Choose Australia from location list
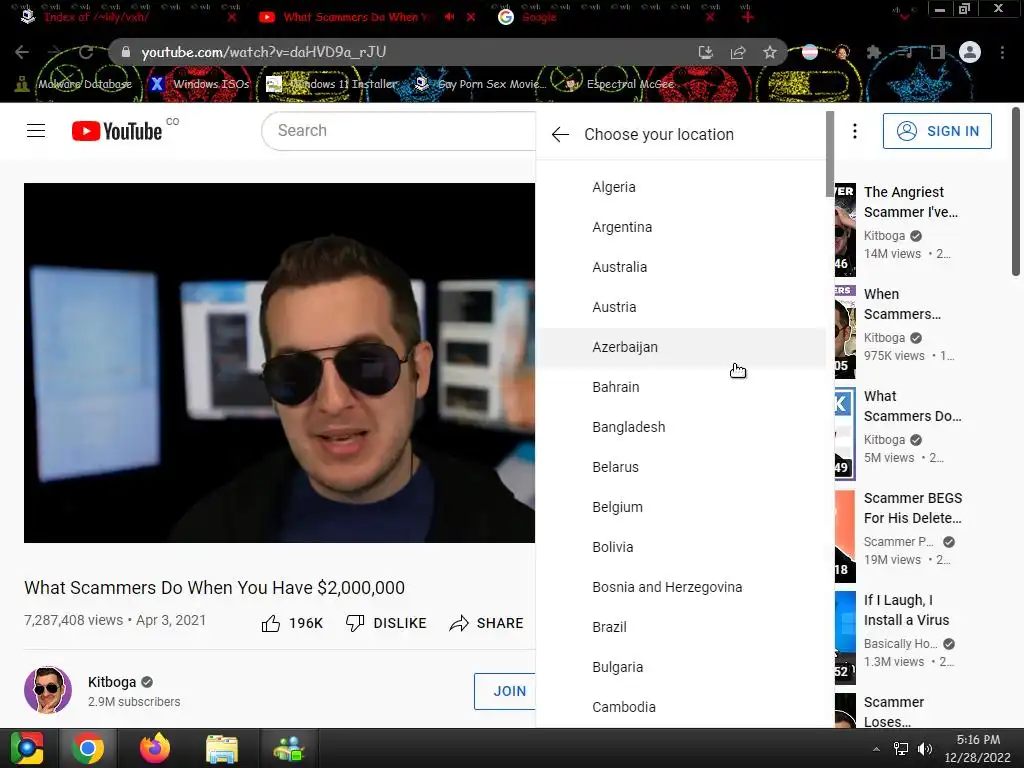Viewport: 1024px width, 768px height. [x=680, y=267]
